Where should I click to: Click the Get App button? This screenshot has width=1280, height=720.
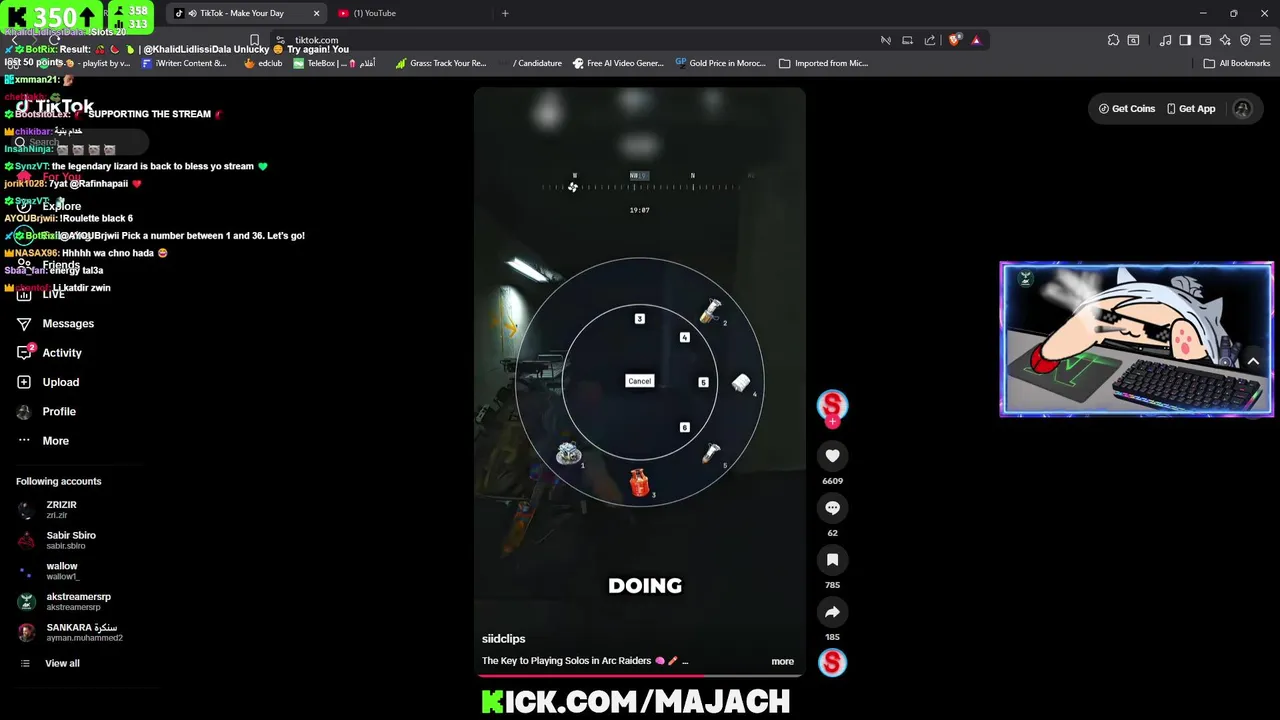1190,109
